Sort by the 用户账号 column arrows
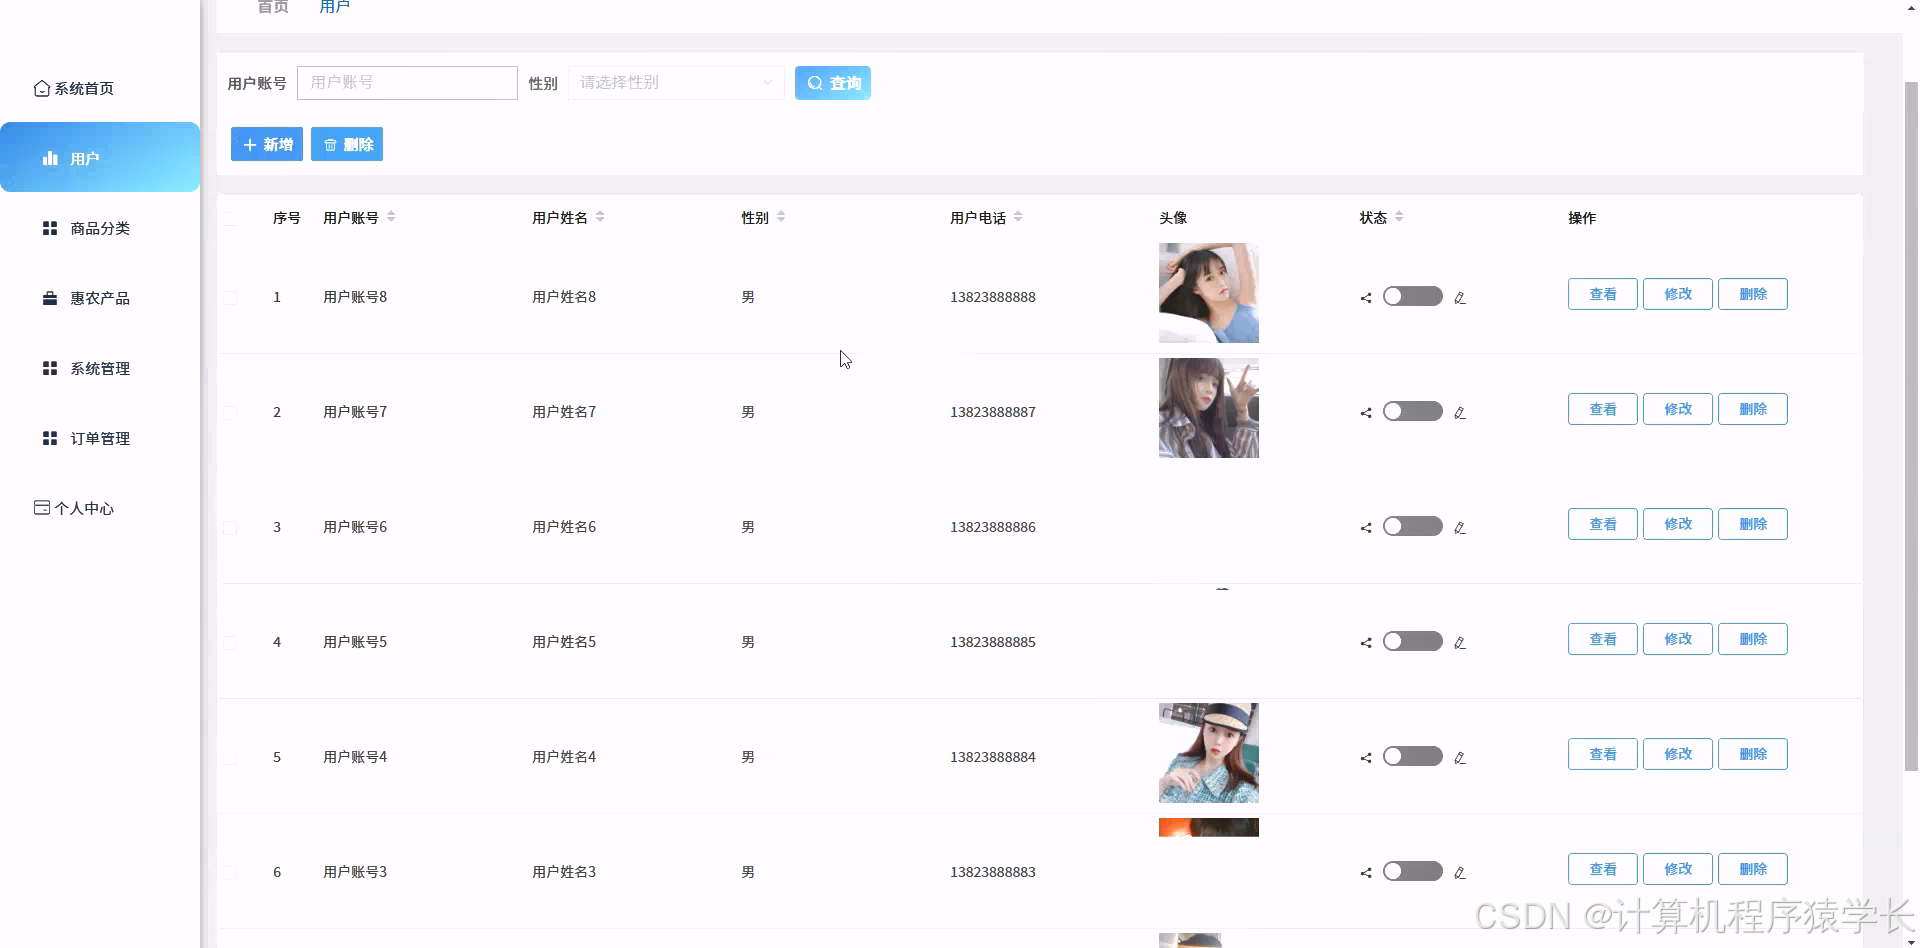Viewport: 1920px width, 948px height. point(390,216)
